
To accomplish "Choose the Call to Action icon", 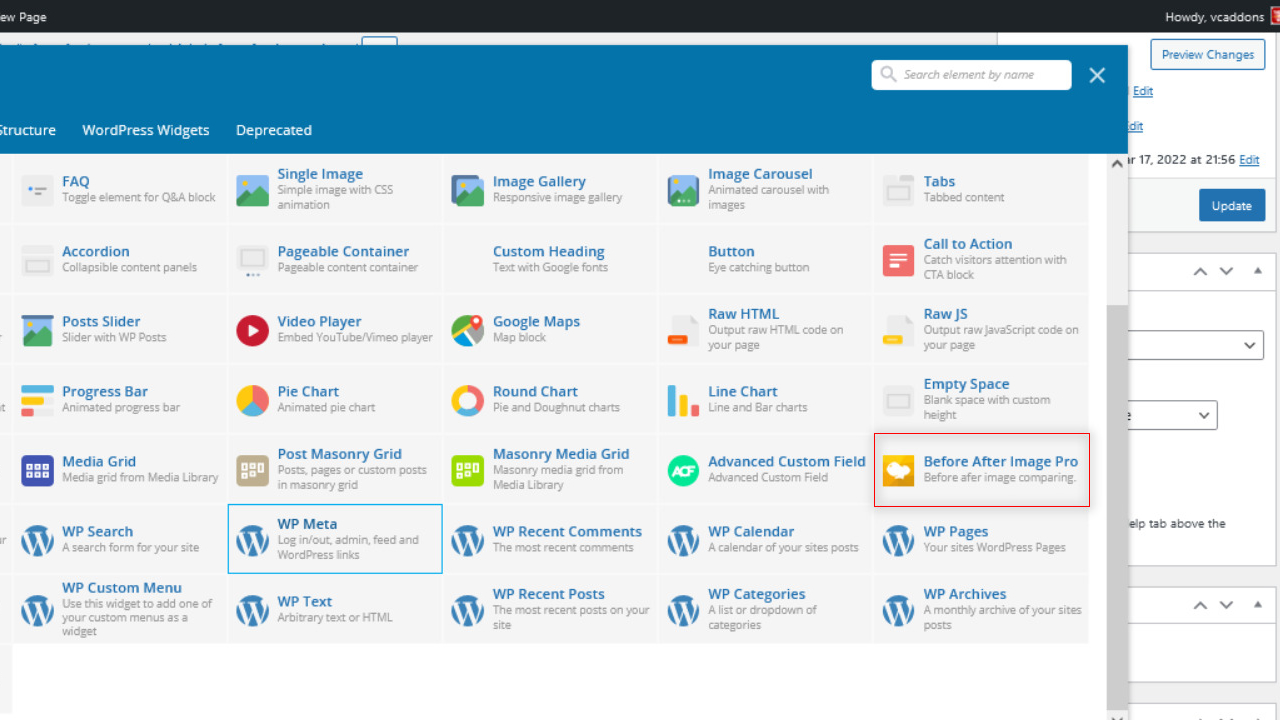I will click(x=899, y=260).
